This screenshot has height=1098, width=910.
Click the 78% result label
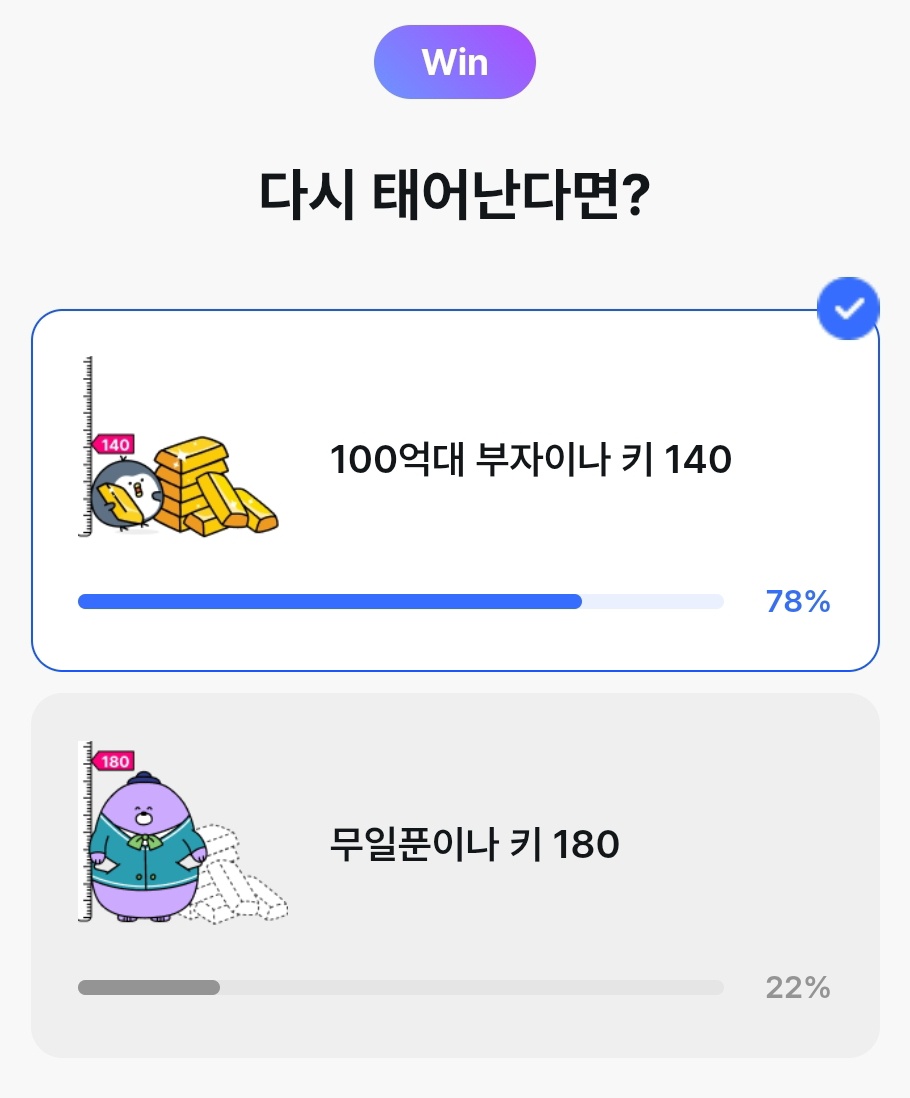(x=798, y=602)
